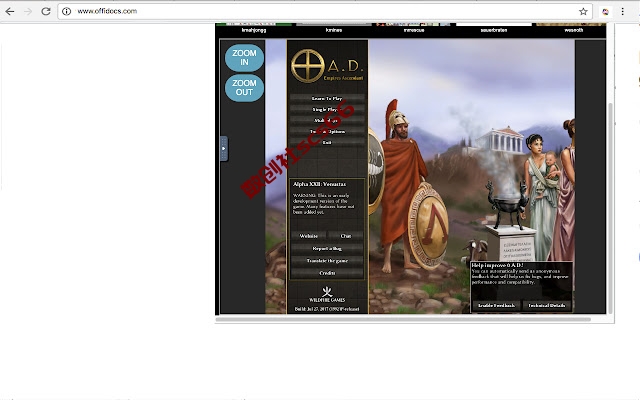Reload the page with the refresh icon
640x400 pixels.
(x=46, y=11)
